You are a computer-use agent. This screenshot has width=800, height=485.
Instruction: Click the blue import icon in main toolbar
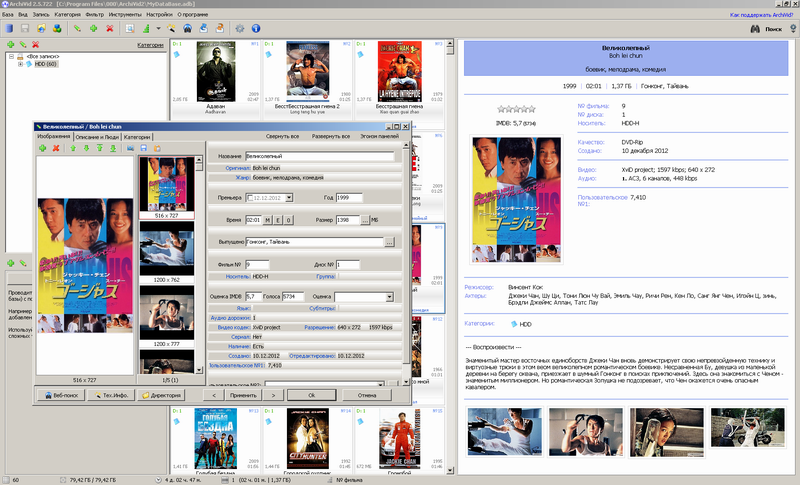[x=204, y=29]
